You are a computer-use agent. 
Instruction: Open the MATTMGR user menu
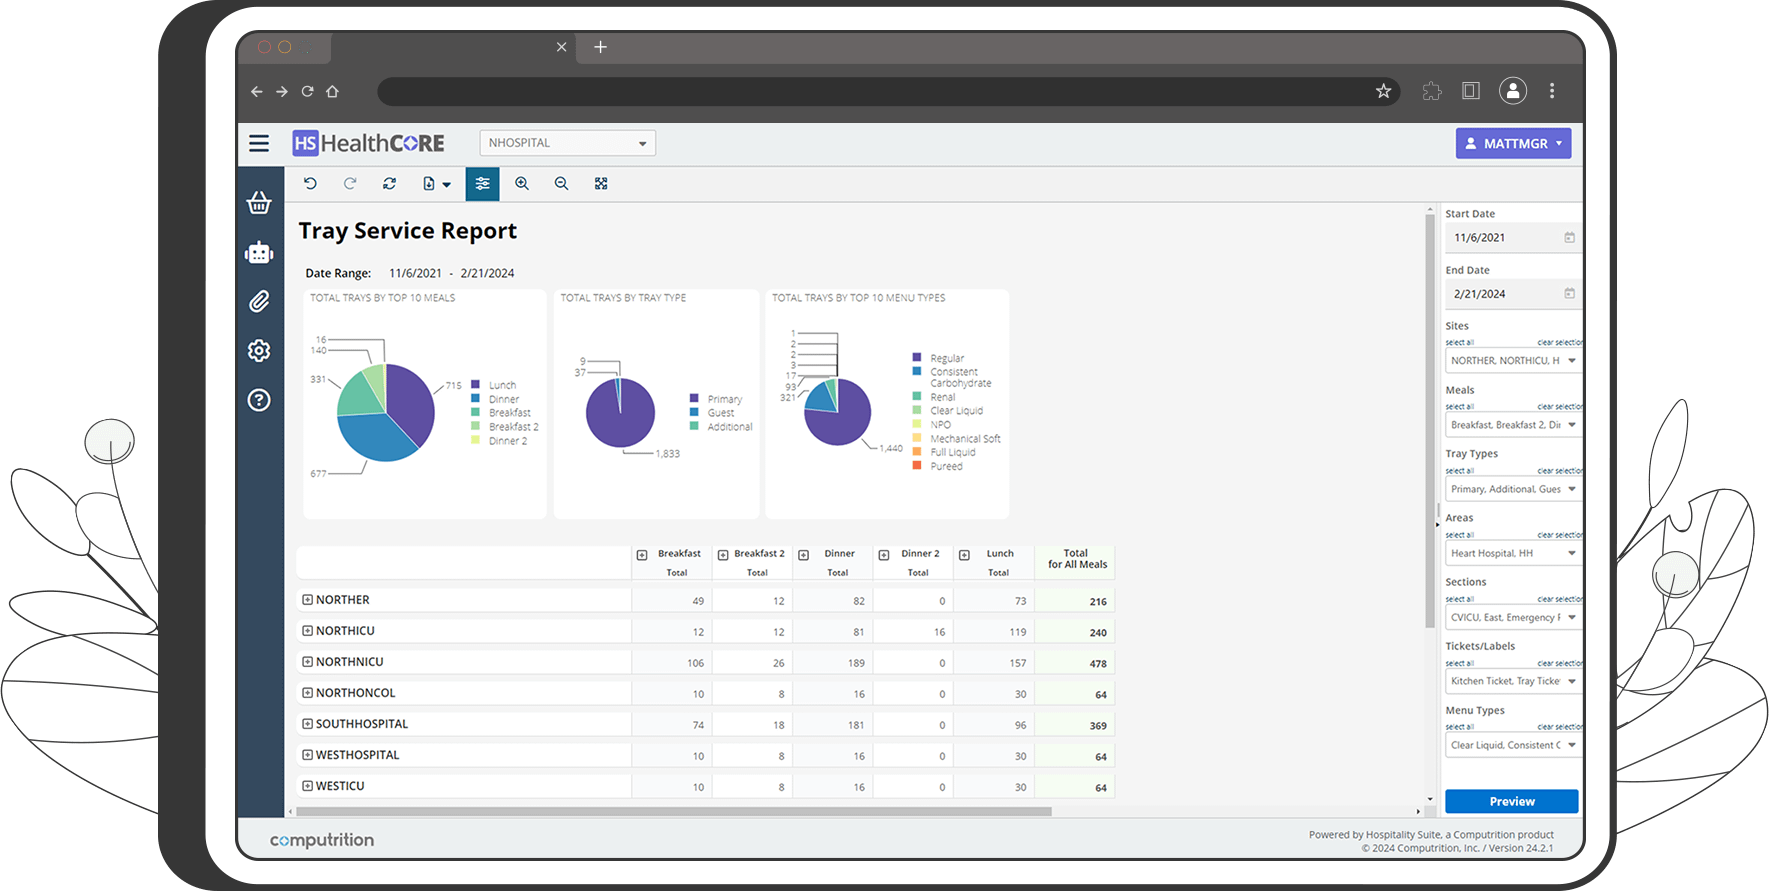point(1512,143)
